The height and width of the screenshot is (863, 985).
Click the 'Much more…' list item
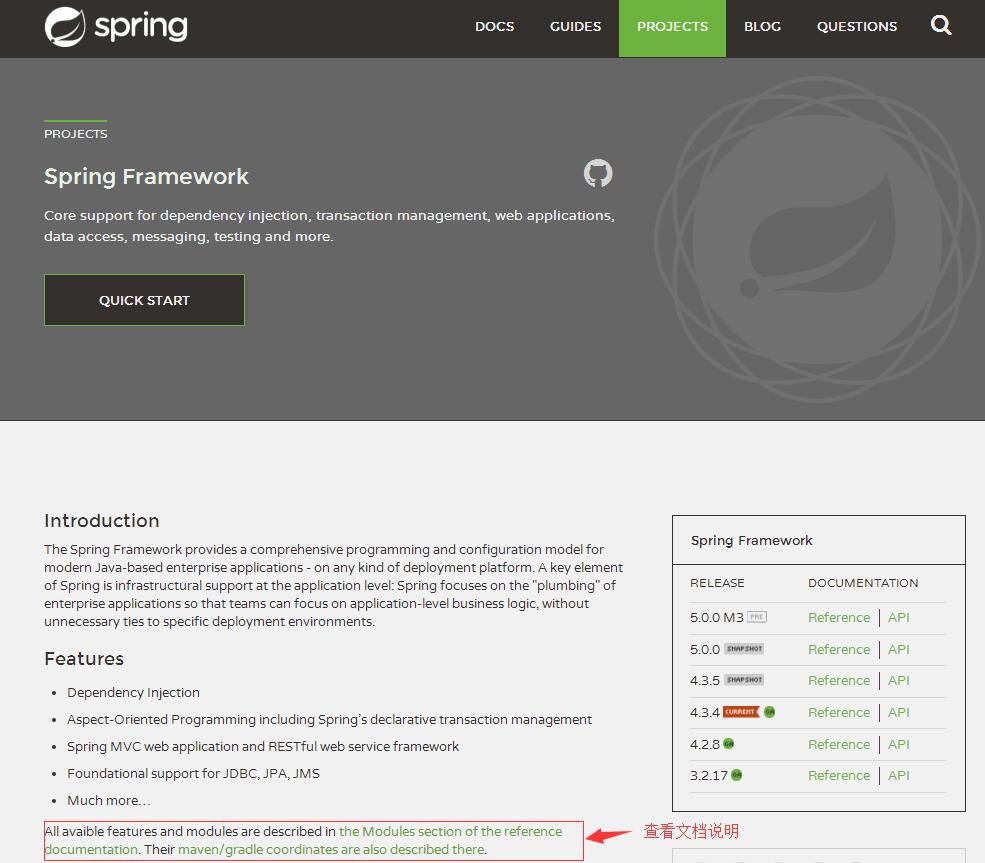pos(109,800)
